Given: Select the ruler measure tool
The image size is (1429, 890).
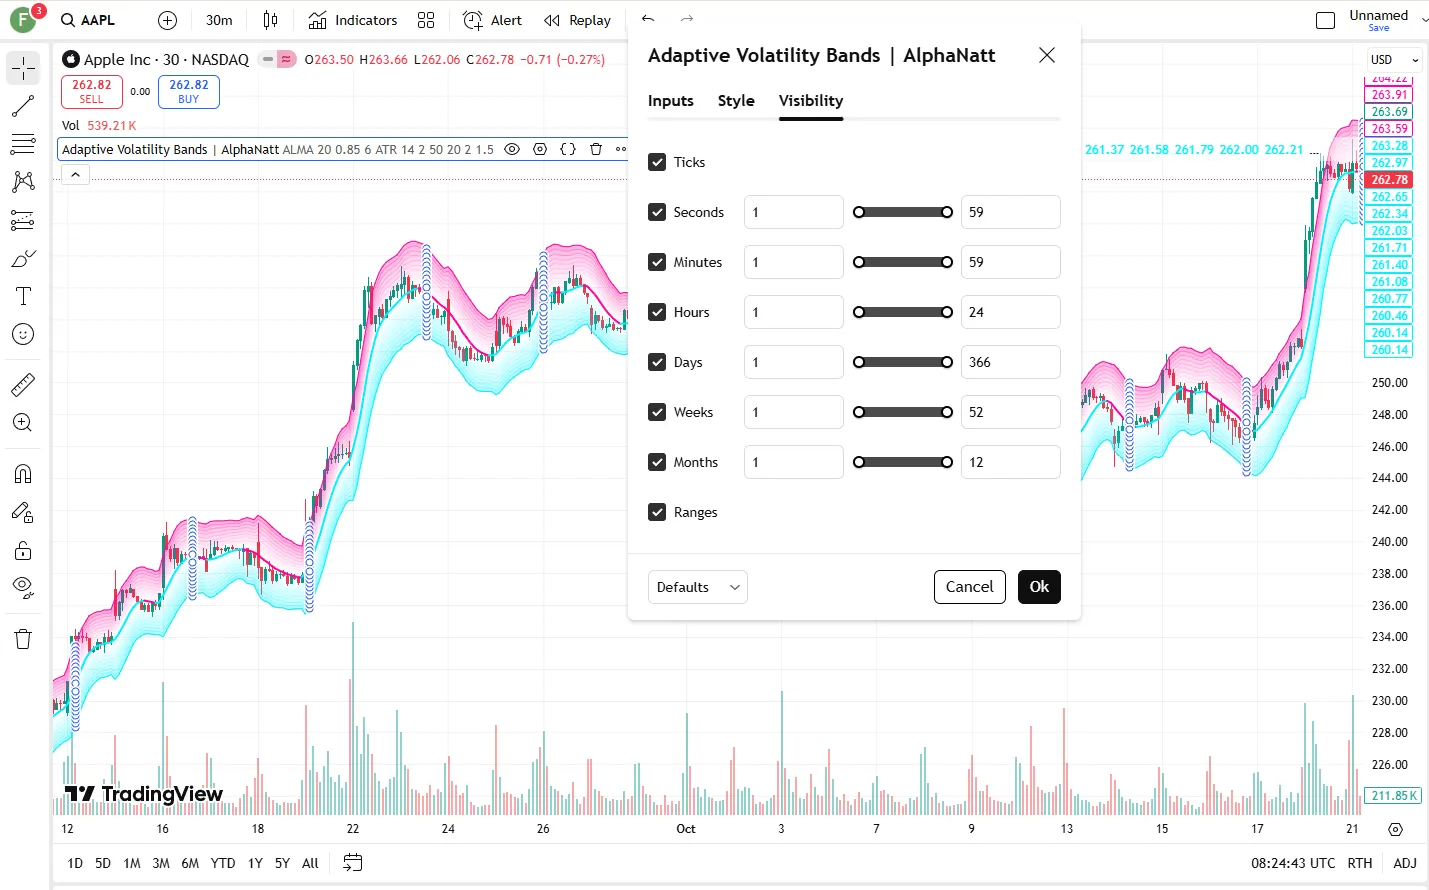Looking at the screenshot, I should [x=23, y=385].
